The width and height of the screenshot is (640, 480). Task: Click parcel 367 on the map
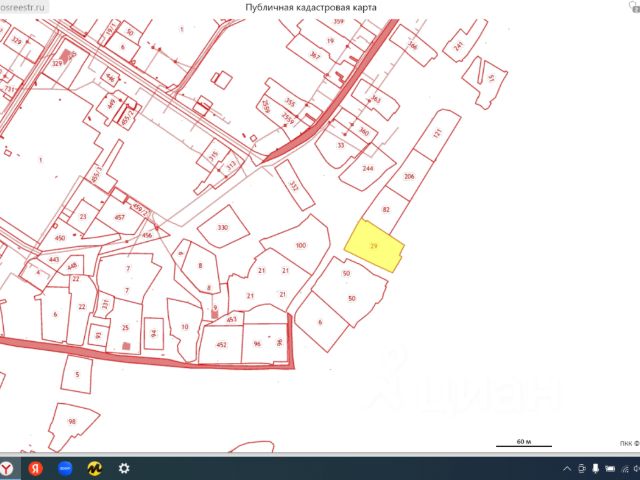click(315, 56)
